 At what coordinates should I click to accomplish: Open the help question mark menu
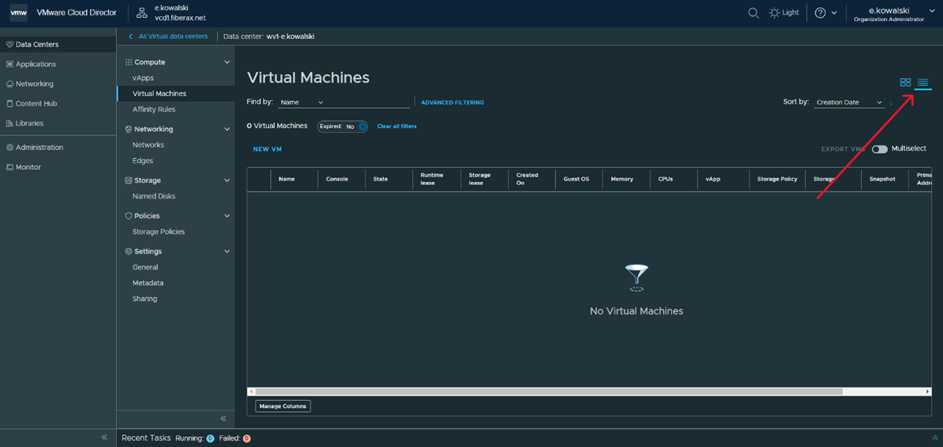(x=820, y=13)
